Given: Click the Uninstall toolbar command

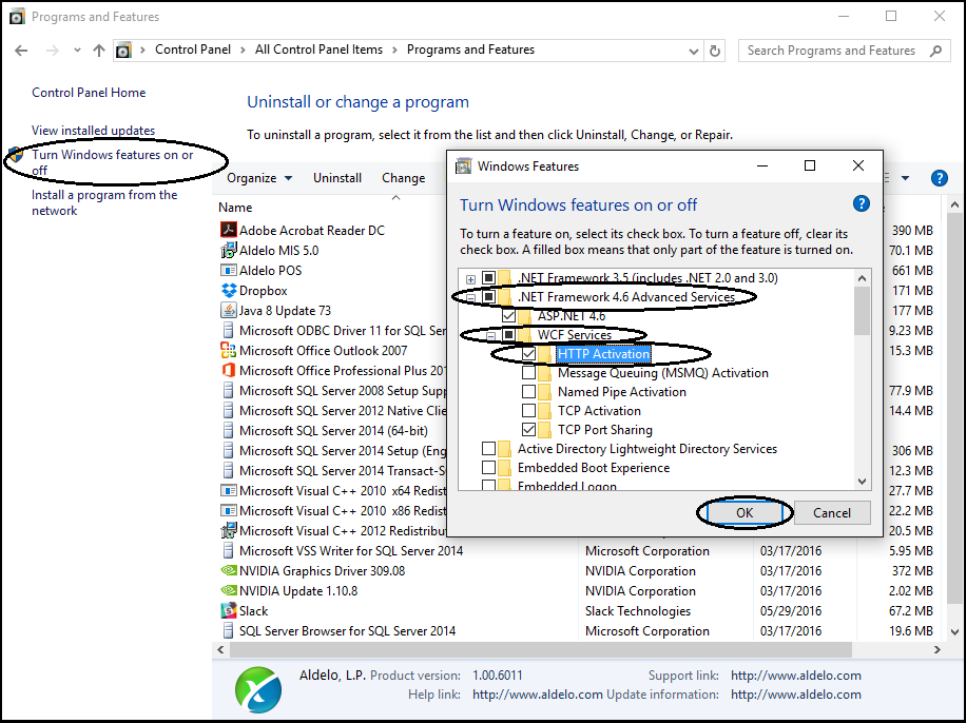Looking at the screenshot, I should pyautogui.click(x=337, y=178).
